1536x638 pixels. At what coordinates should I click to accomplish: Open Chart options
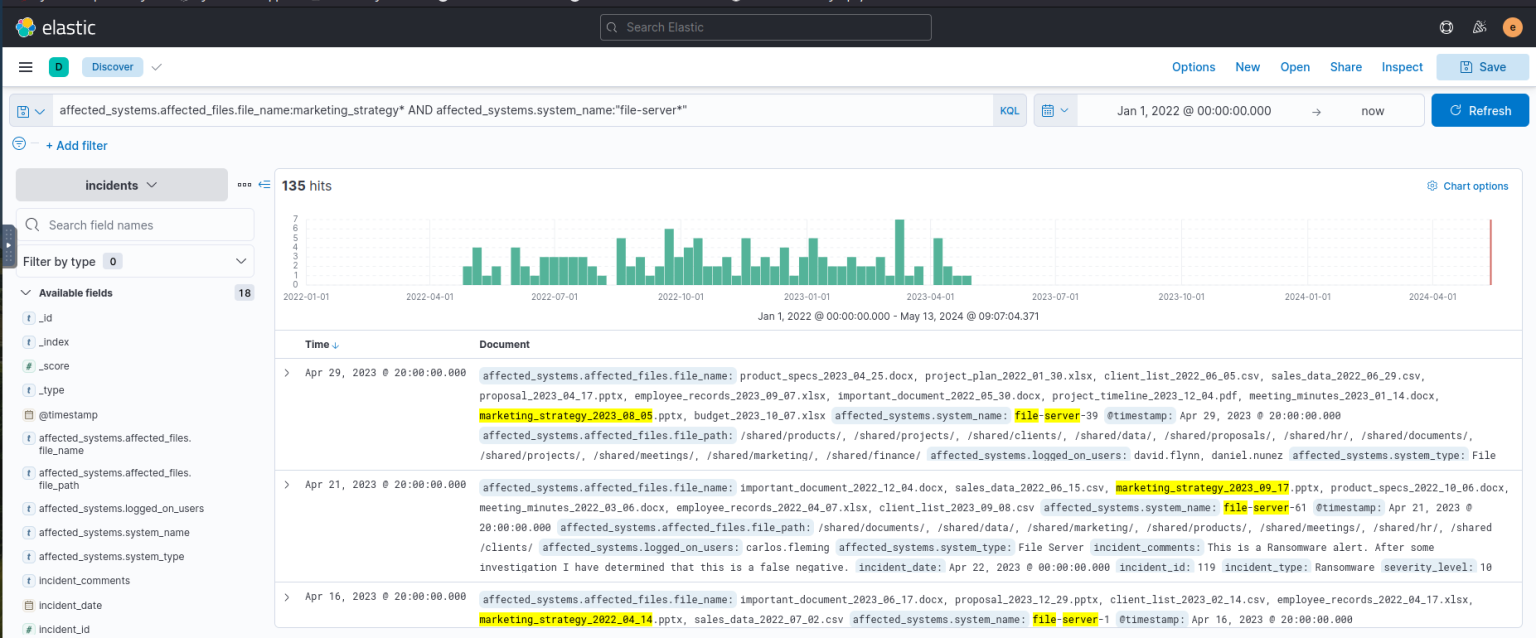[x=1467, y=186]
